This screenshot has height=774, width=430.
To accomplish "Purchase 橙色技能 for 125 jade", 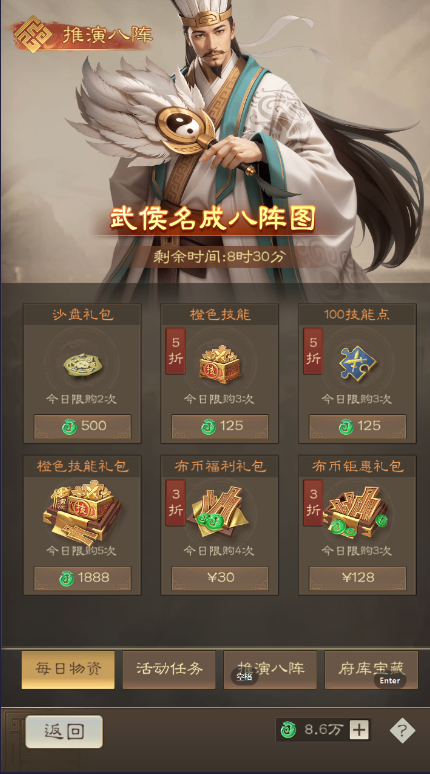I will tap(220, 426).
